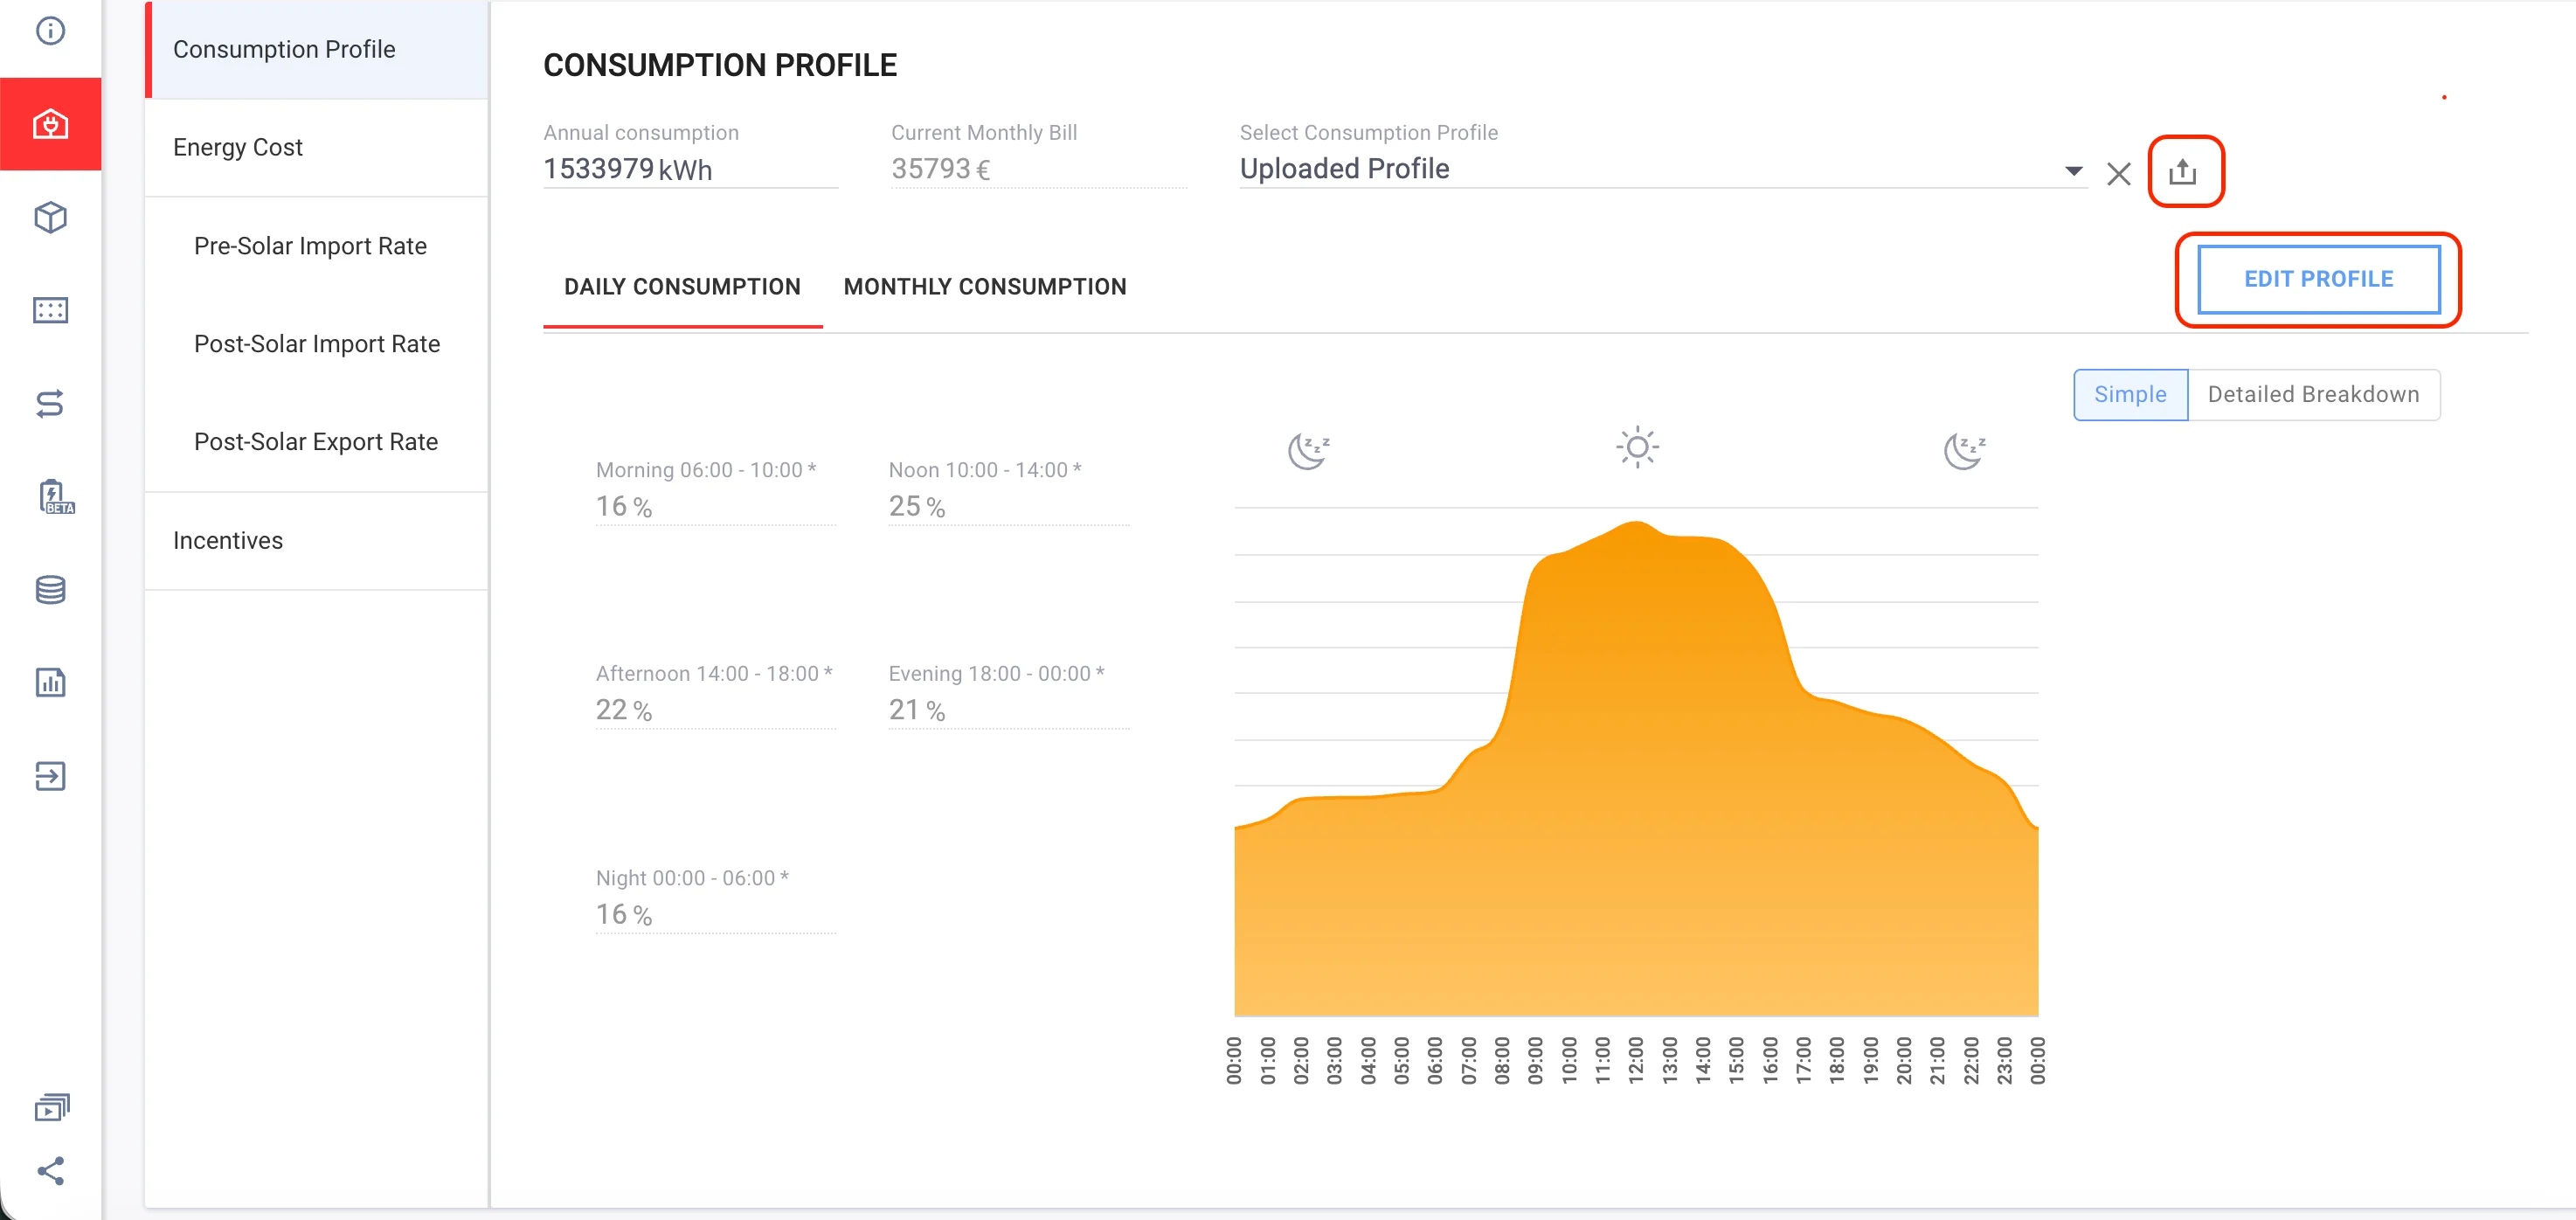This screenshot has height=1220, width=2576.
Task: Select the consumption (house plug) sidebar icon
Action: 50,124
